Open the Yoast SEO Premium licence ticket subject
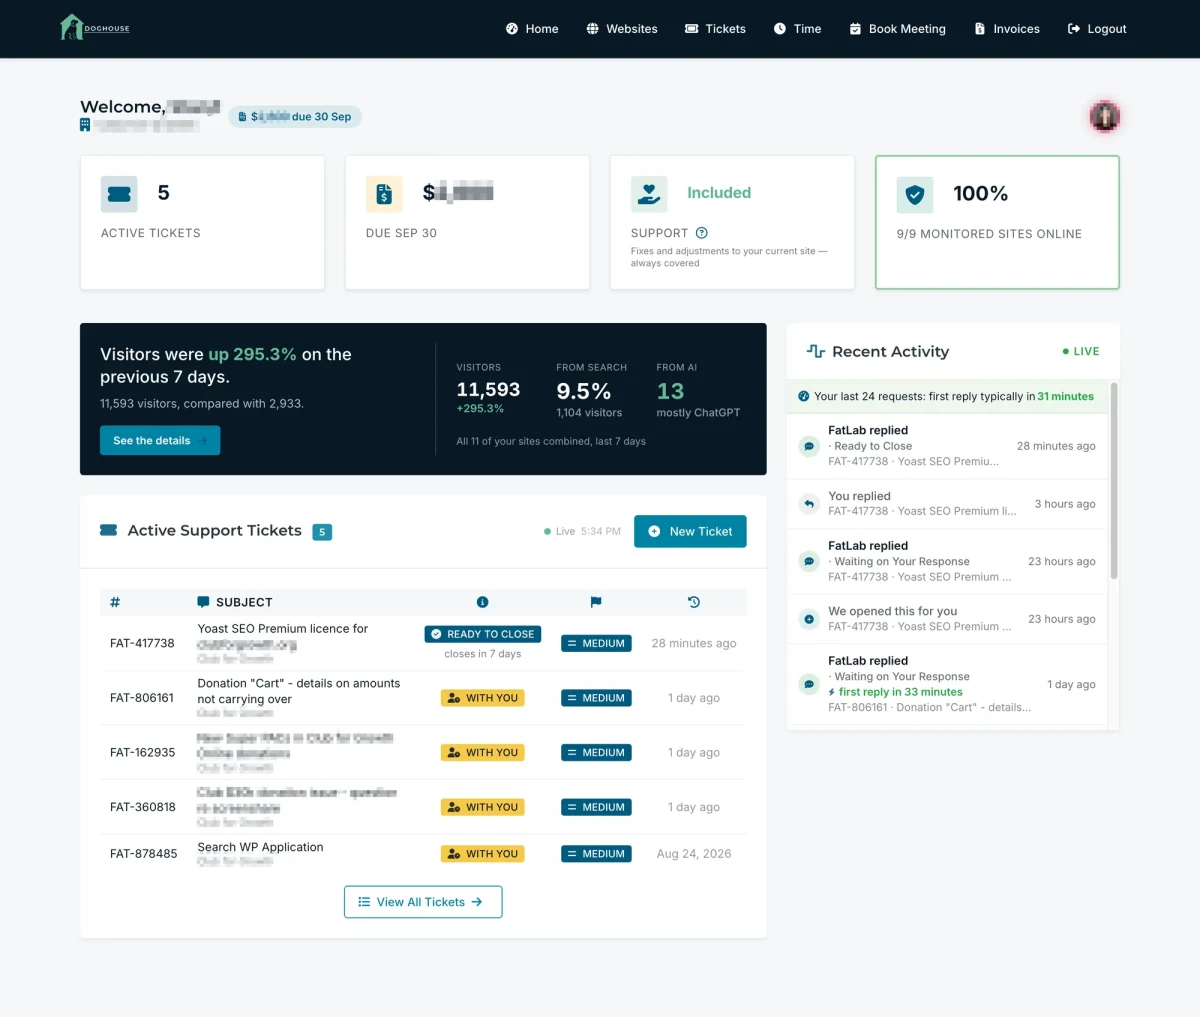1200x1017 pixels. [x=283, y=629]
